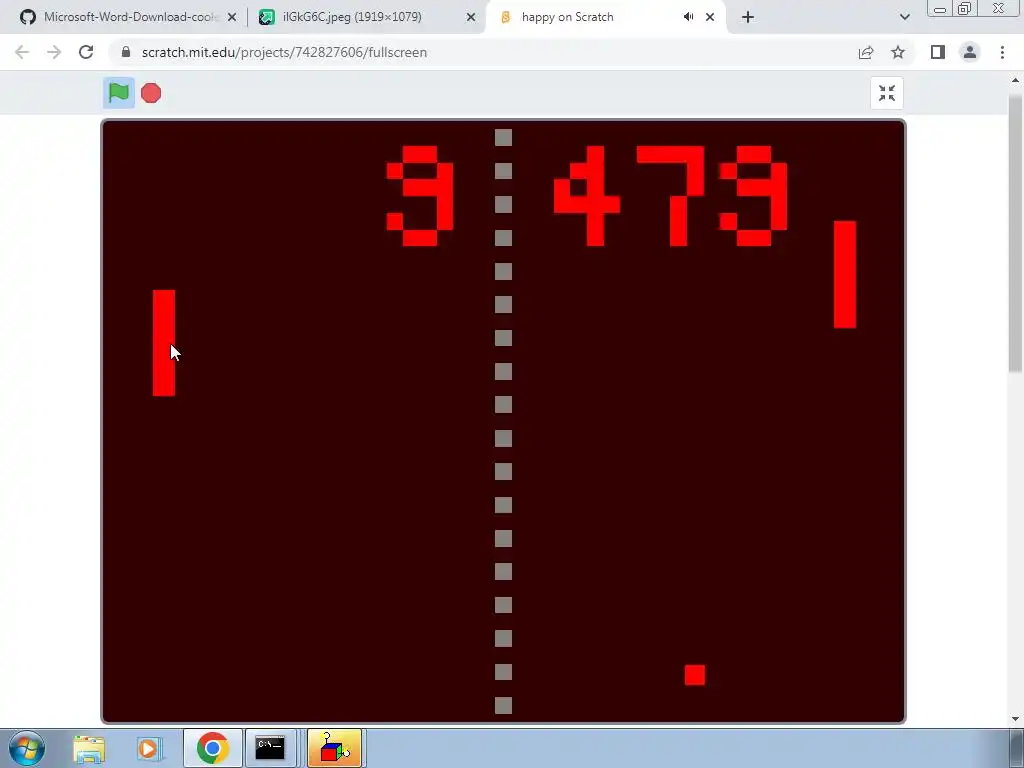The height and width of the screenshot is (768, 1024).
Task: Click the address bar URL
Action: coord(284,52)
